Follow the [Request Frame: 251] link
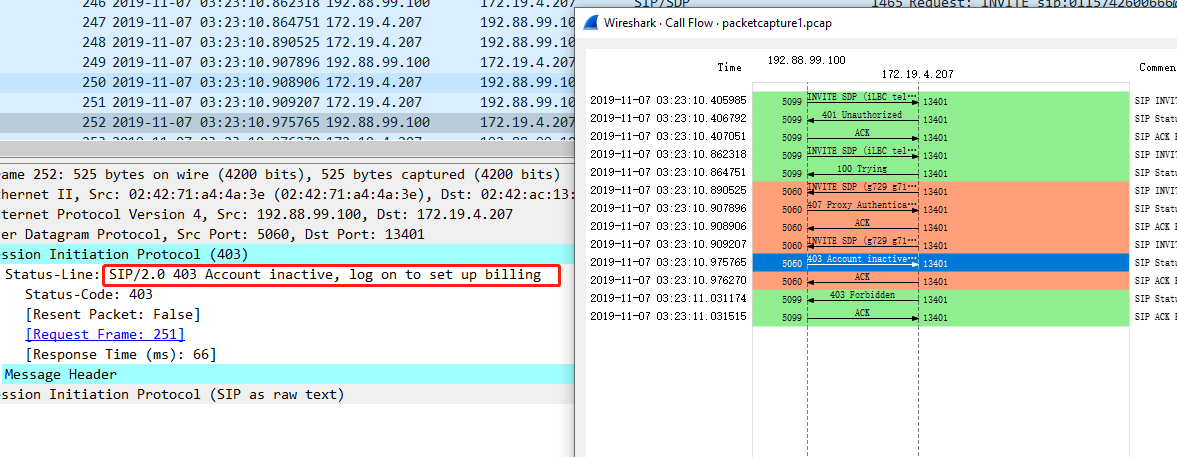The height and width of the screenshot is (457, 1177). click(105, 334)
